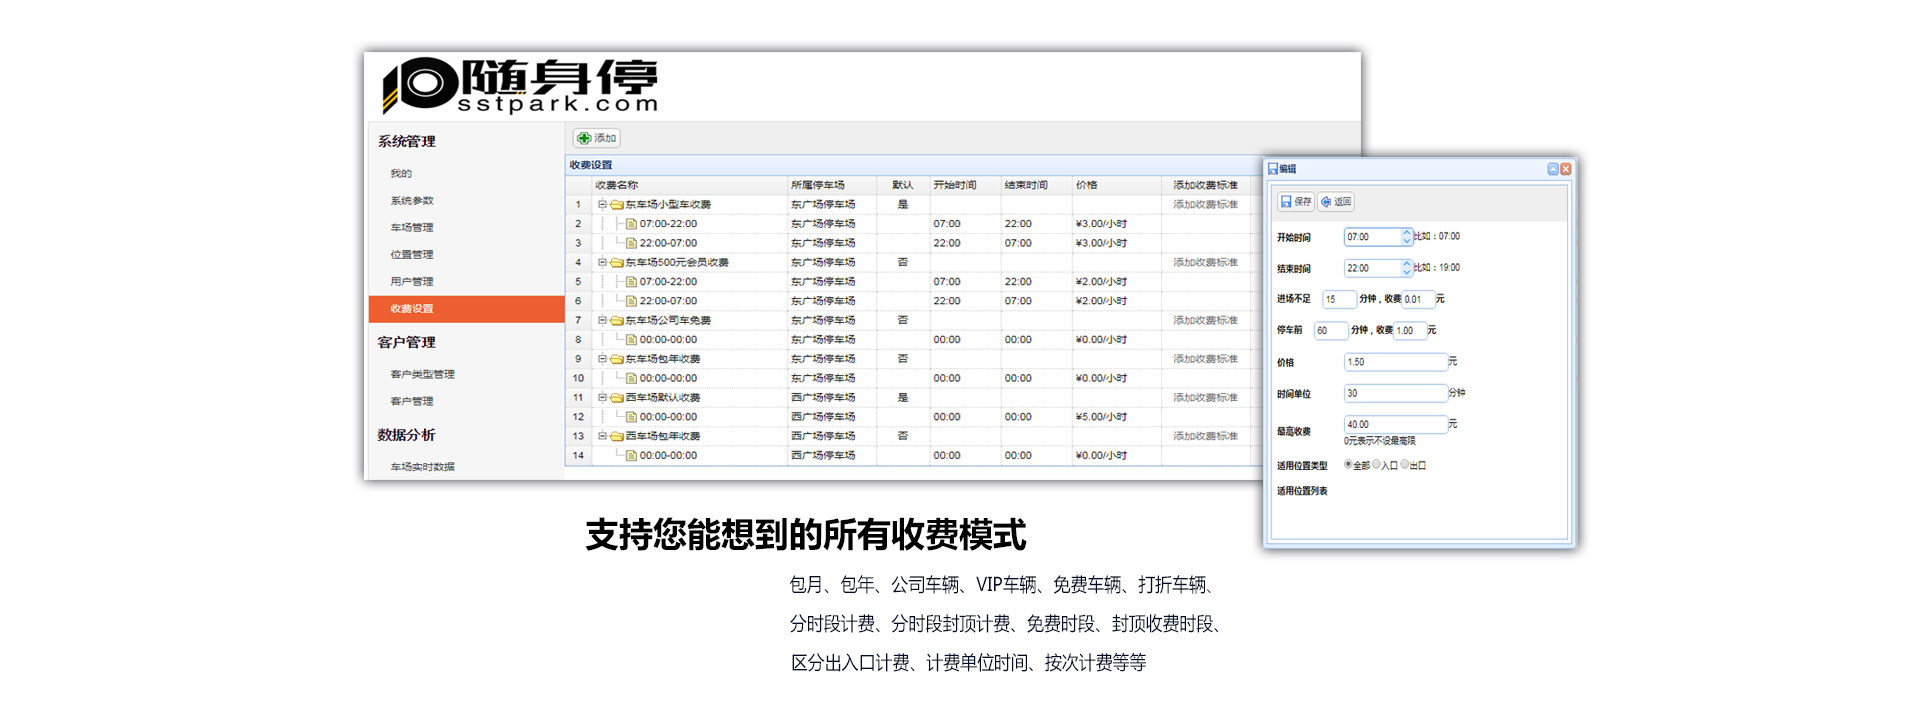Collapse the 东车场公司车免费 tree node
This screenshot has height=718, width=1920.
pyautogui.click(x=602, y=320)
